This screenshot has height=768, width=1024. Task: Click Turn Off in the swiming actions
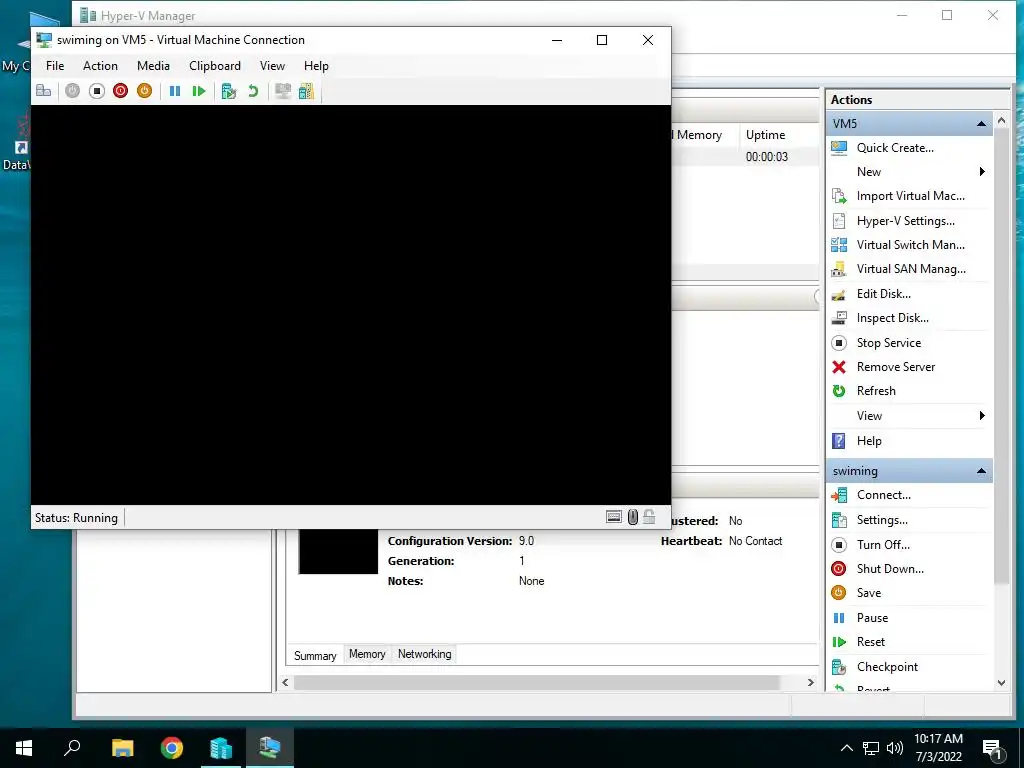coord(883,545)
